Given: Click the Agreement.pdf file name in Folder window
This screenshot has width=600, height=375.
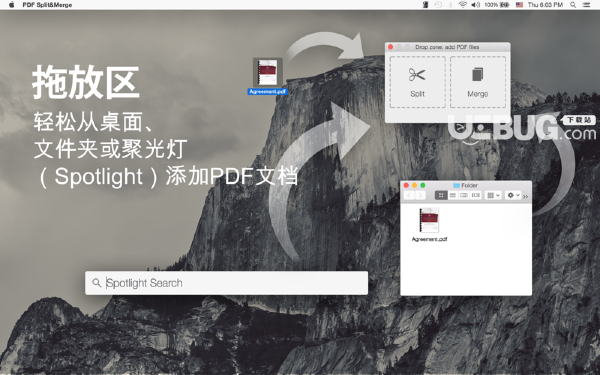Looking at the screenshot, I should click(429, 239).
